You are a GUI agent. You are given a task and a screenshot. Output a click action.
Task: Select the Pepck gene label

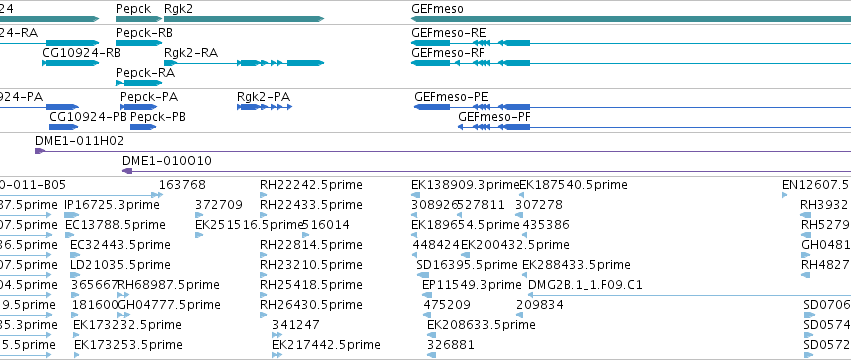point(134,9)
